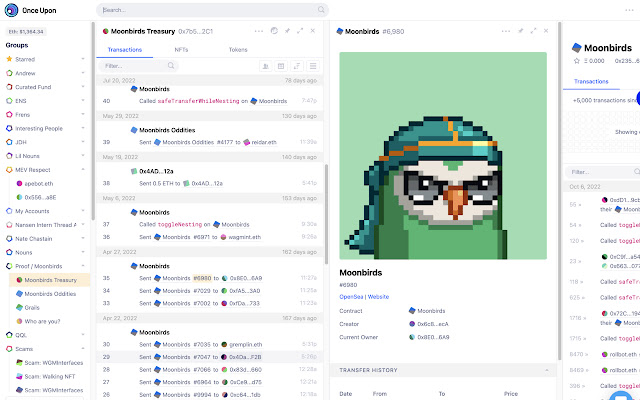The image size is (640, 400).
Task: Expand the ENS group
Action: (x=83, y=101)
